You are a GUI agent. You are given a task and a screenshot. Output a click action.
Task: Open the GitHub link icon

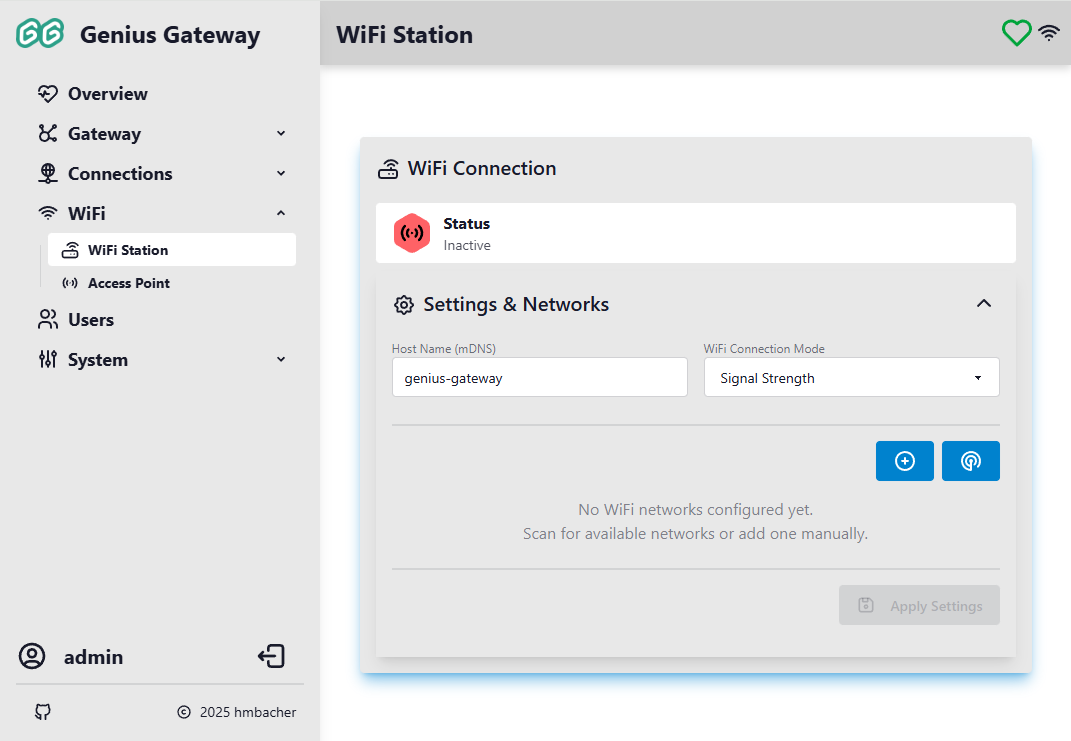[42, 712]
